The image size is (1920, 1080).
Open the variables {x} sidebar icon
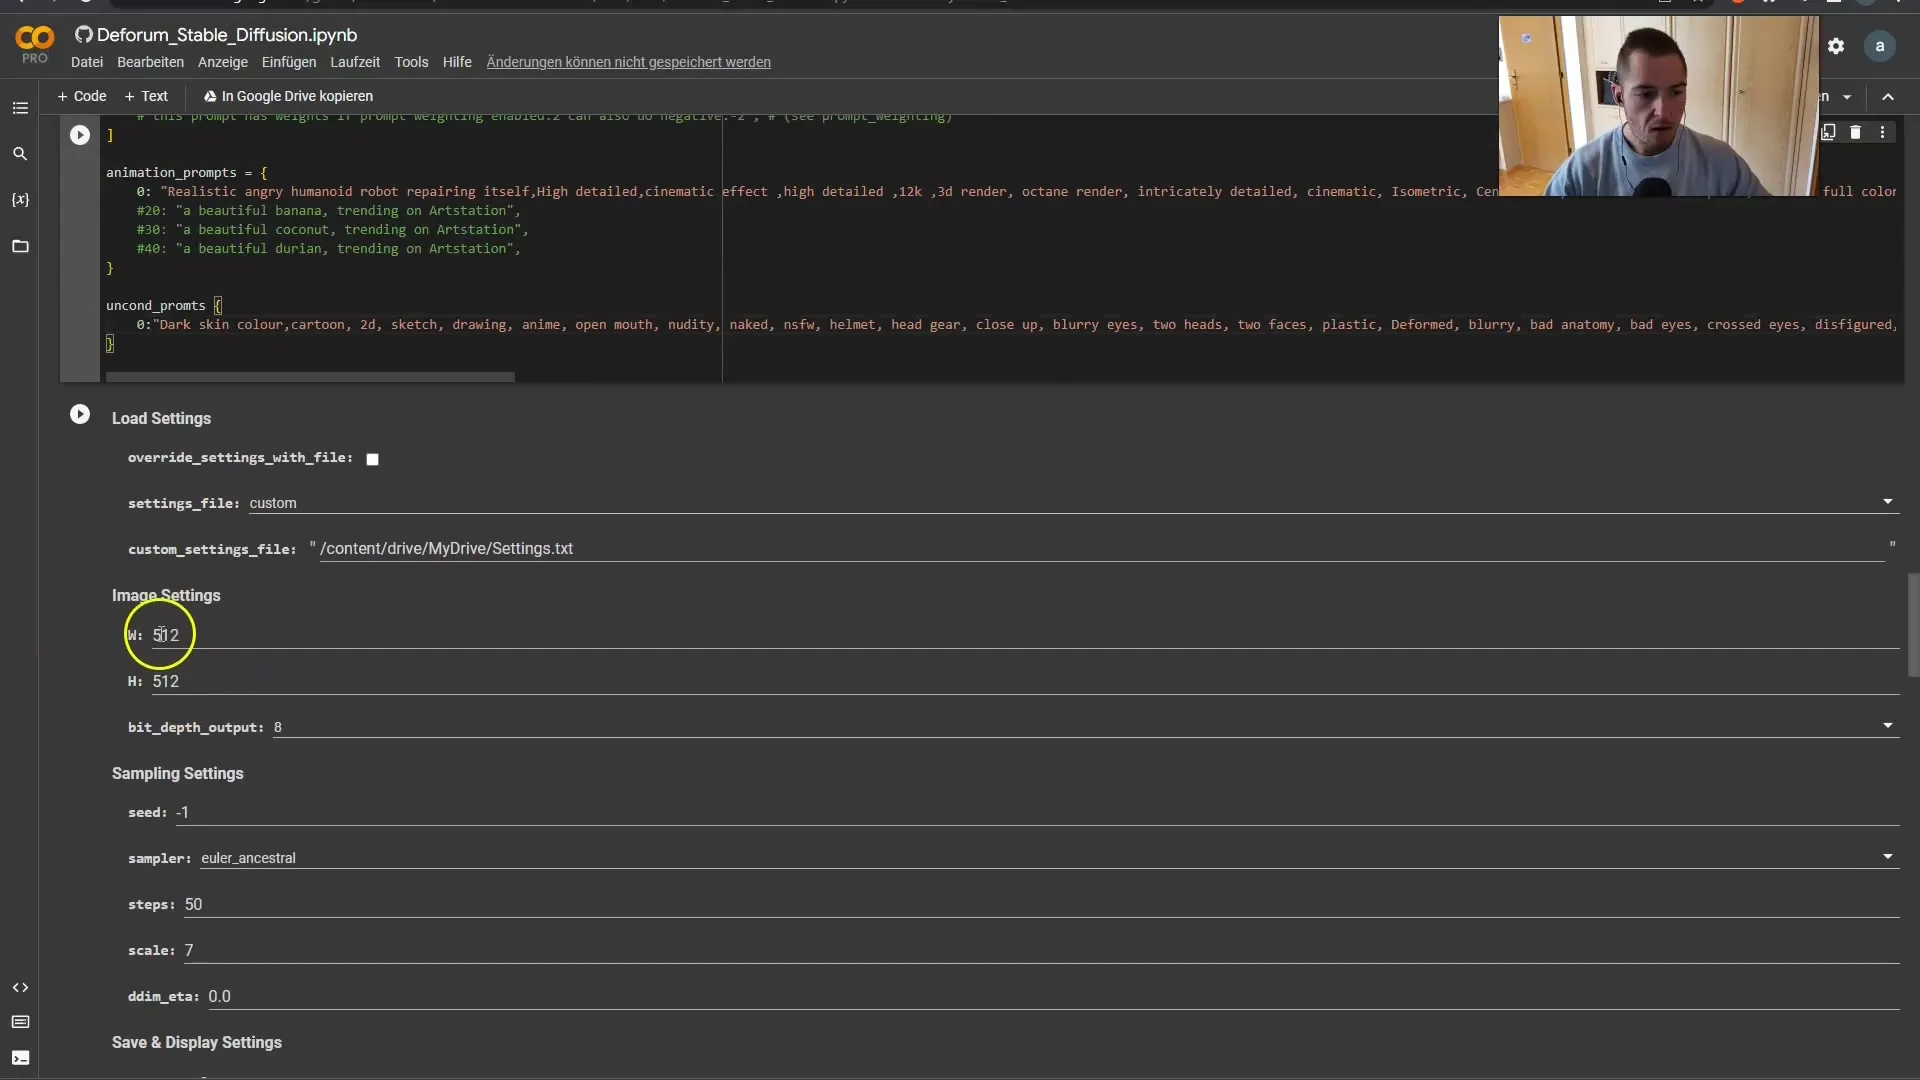pos(20,200)
